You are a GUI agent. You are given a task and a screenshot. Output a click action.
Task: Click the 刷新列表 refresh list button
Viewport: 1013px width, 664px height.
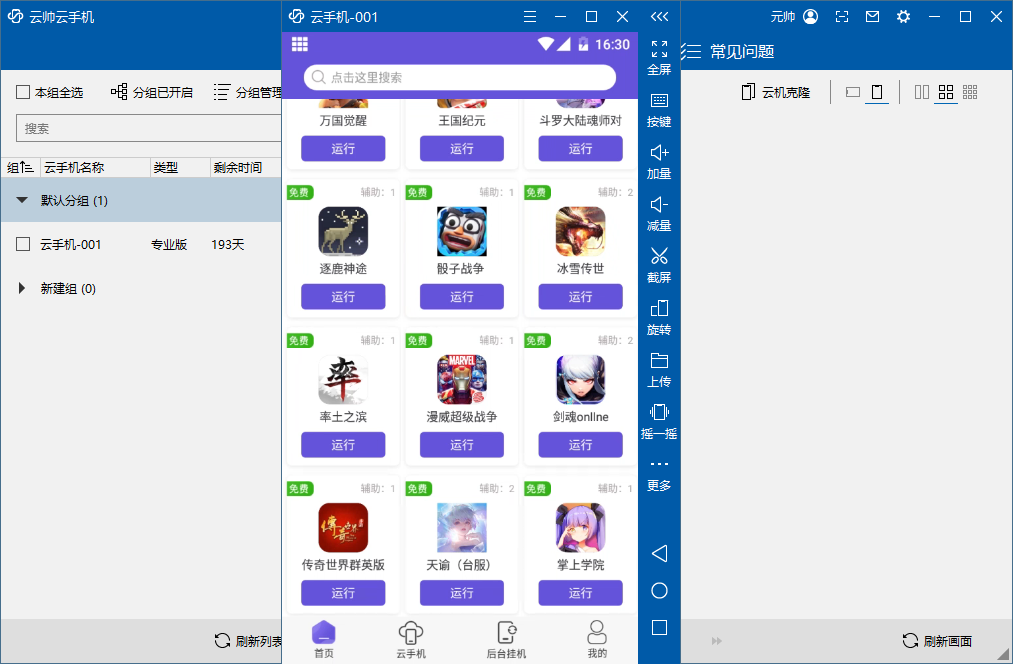pyautogui.click(x=248, y=641)
